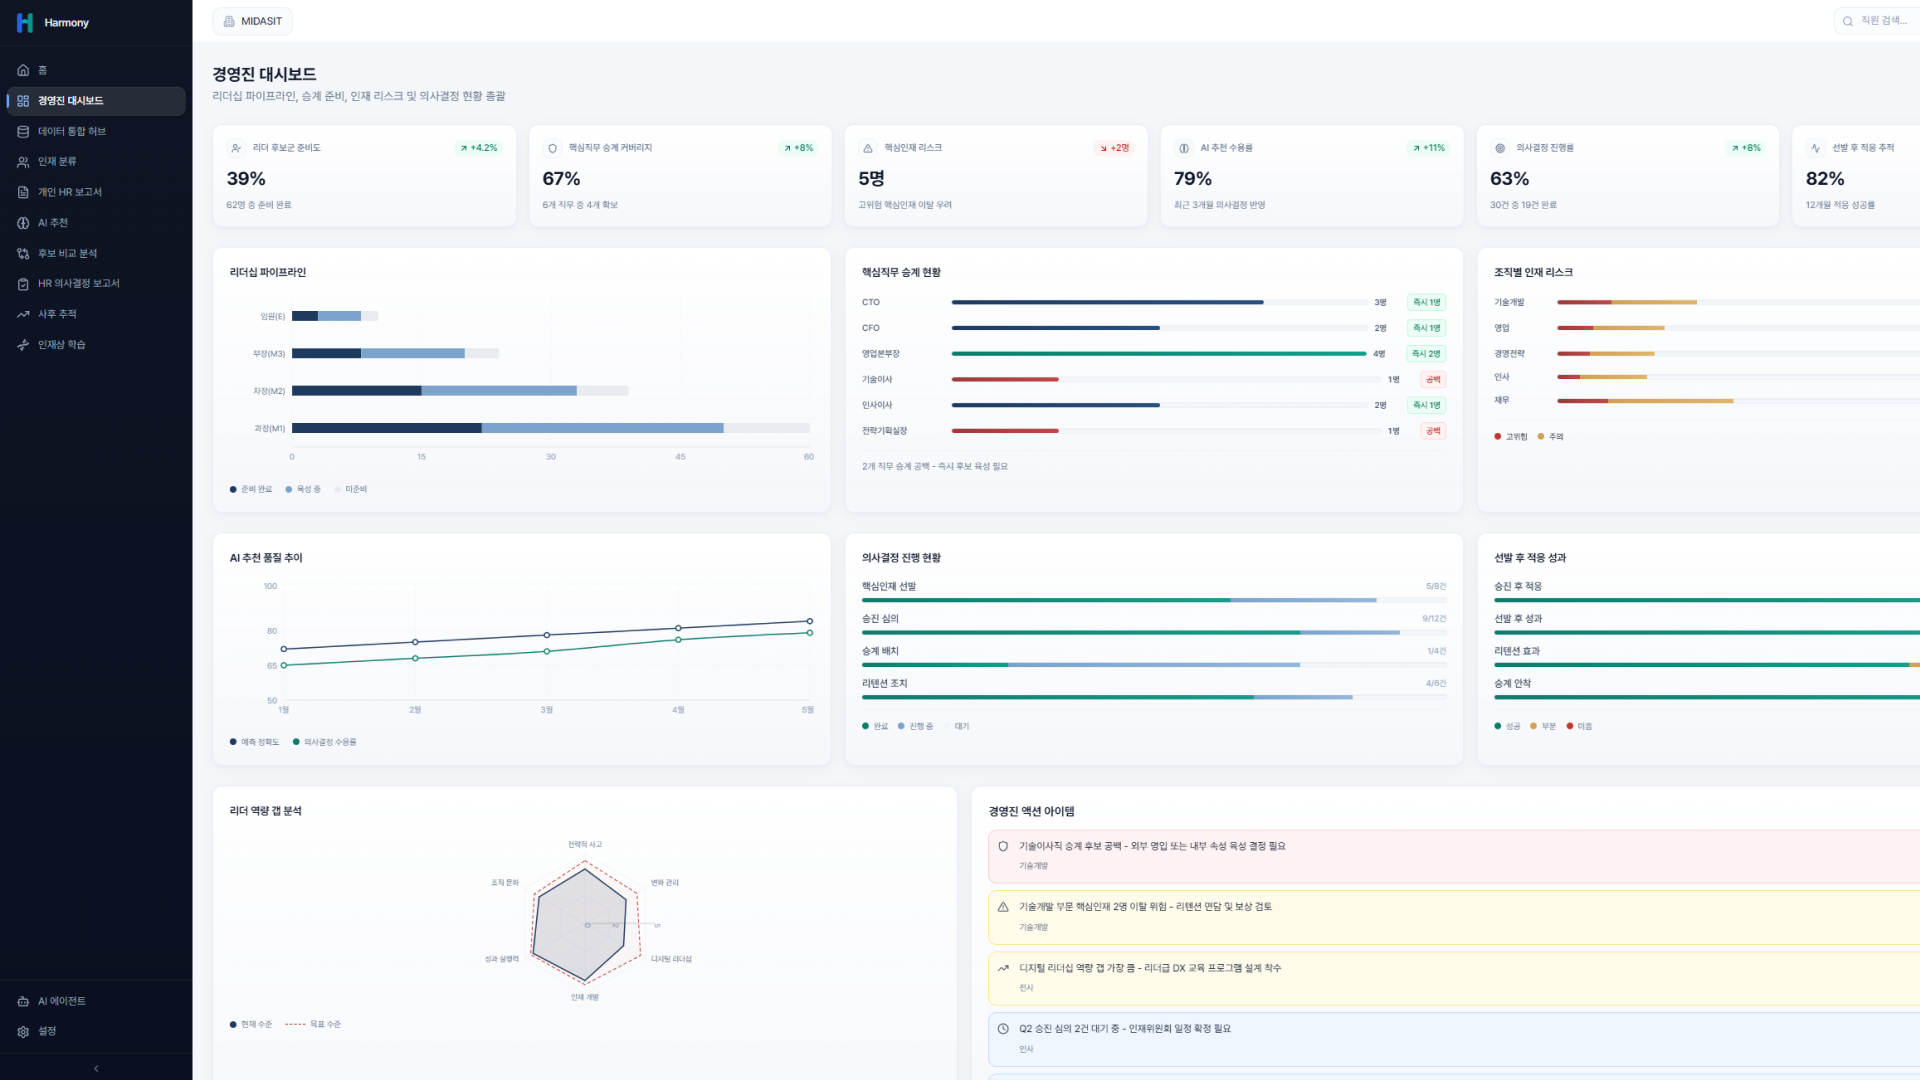Click the 미준비 legend entry
This screenshot has width=1920, height=1080.
coord(351,490)
